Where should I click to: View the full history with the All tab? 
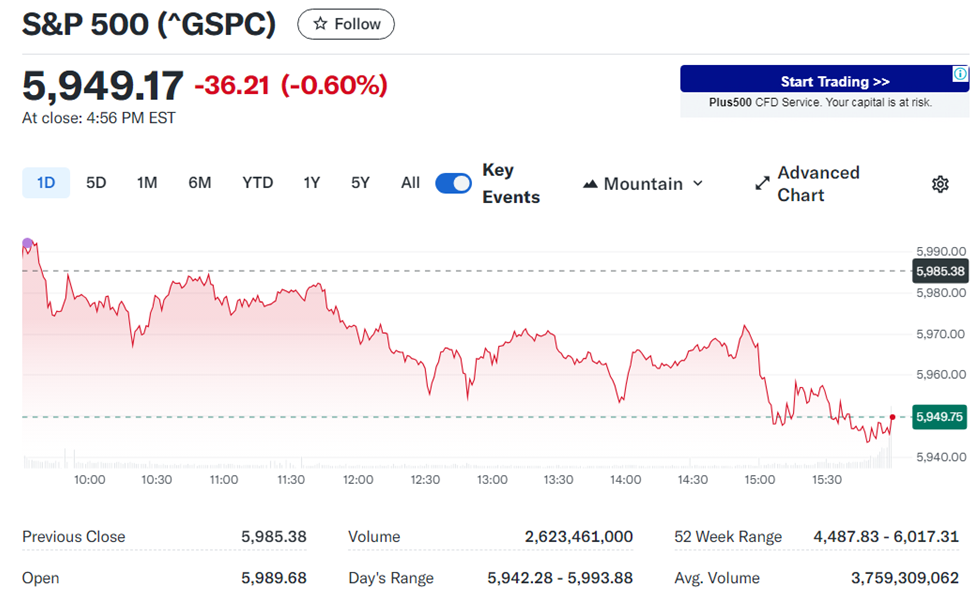[410, 183]
